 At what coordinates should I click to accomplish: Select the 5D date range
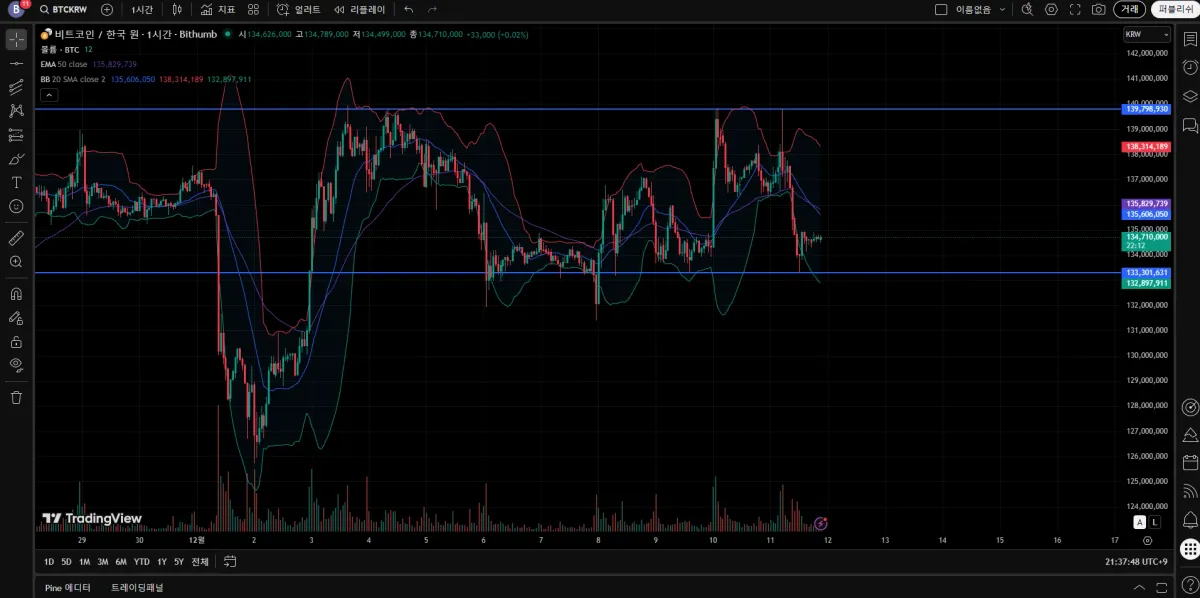(66, 561)
